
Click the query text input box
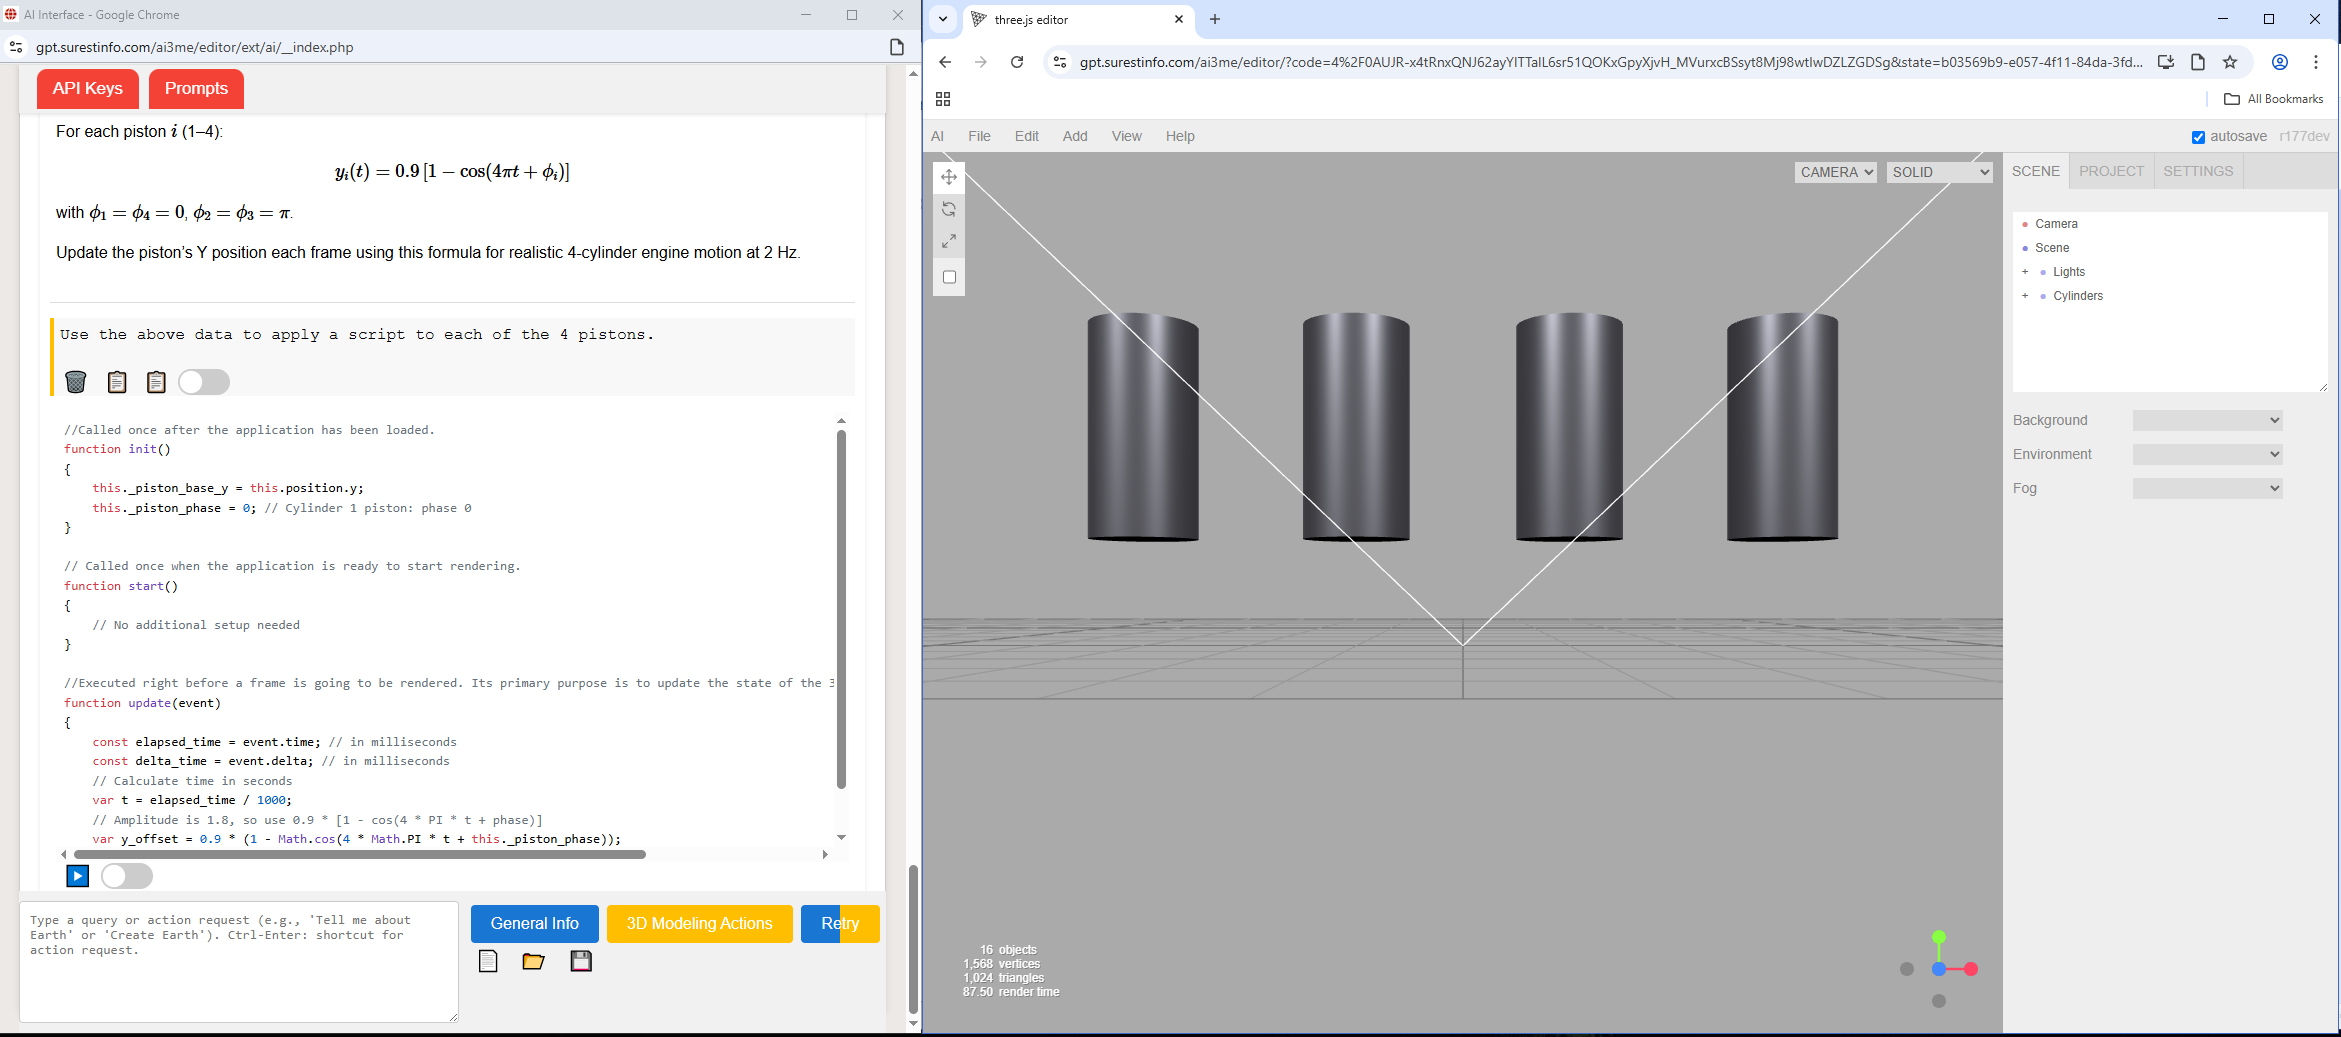(x=238, y=961)
